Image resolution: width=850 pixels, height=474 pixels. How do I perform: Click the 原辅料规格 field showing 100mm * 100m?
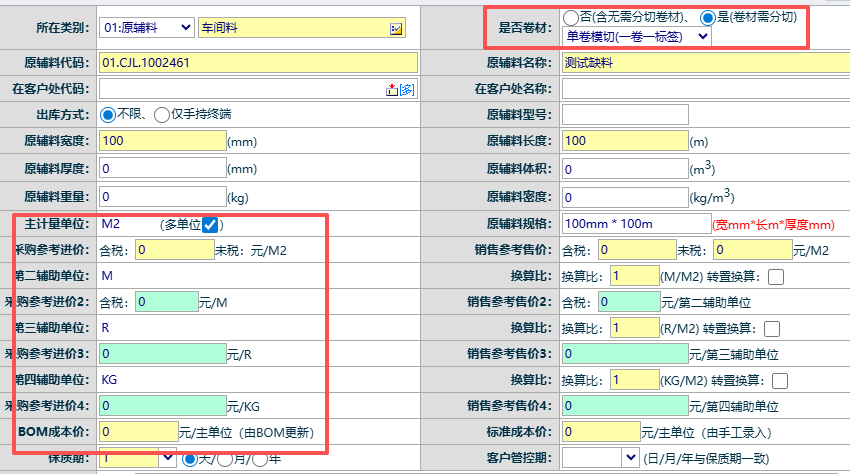(634, 224)
